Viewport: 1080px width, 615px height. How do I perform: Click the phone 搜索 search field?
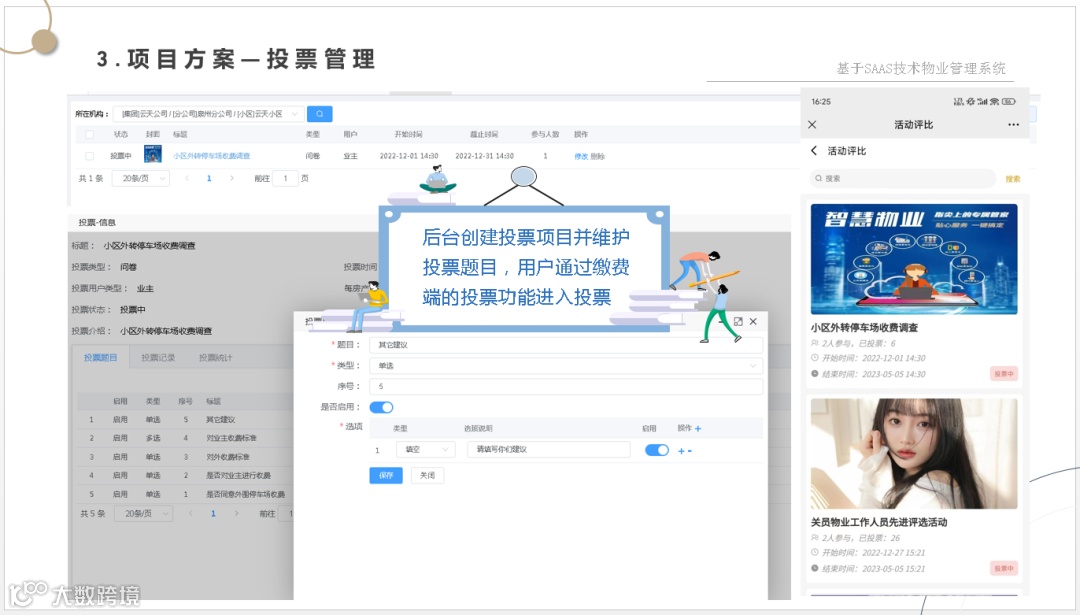[903, 178]
